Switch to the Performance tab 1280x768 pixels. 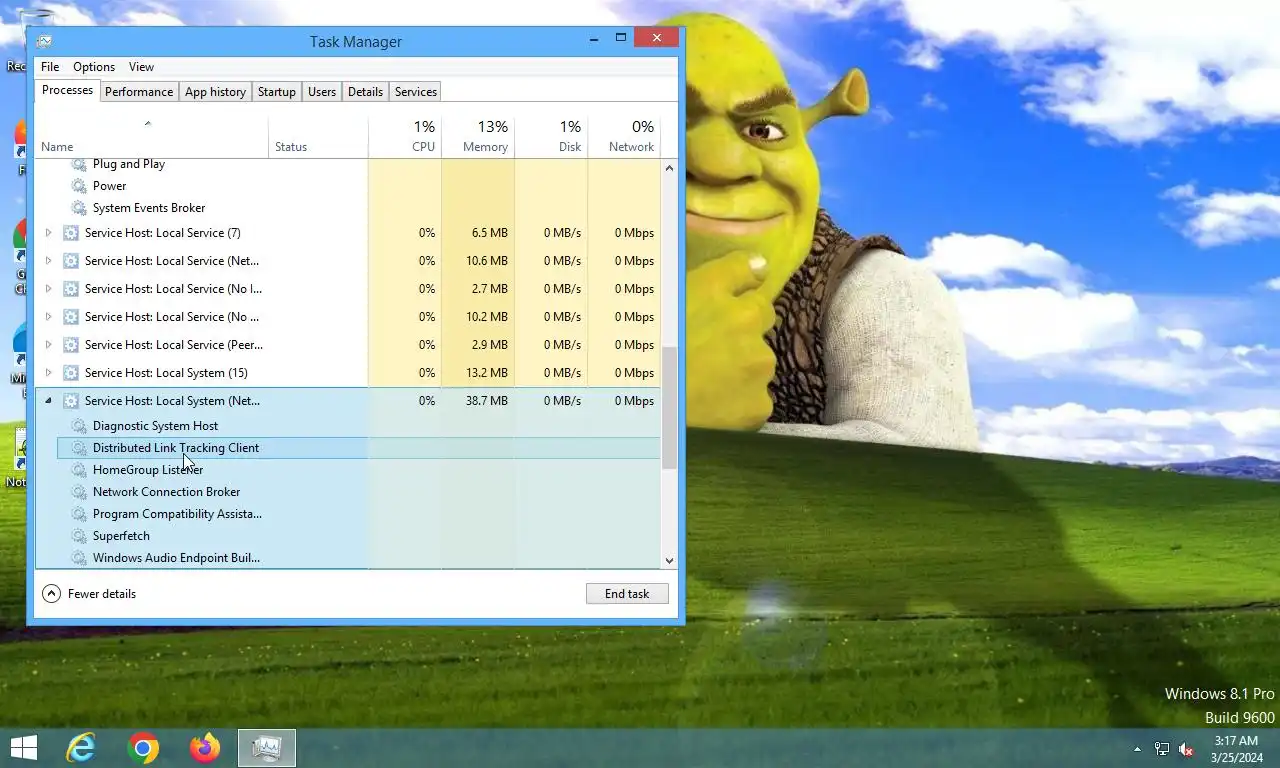click(139, 92)
